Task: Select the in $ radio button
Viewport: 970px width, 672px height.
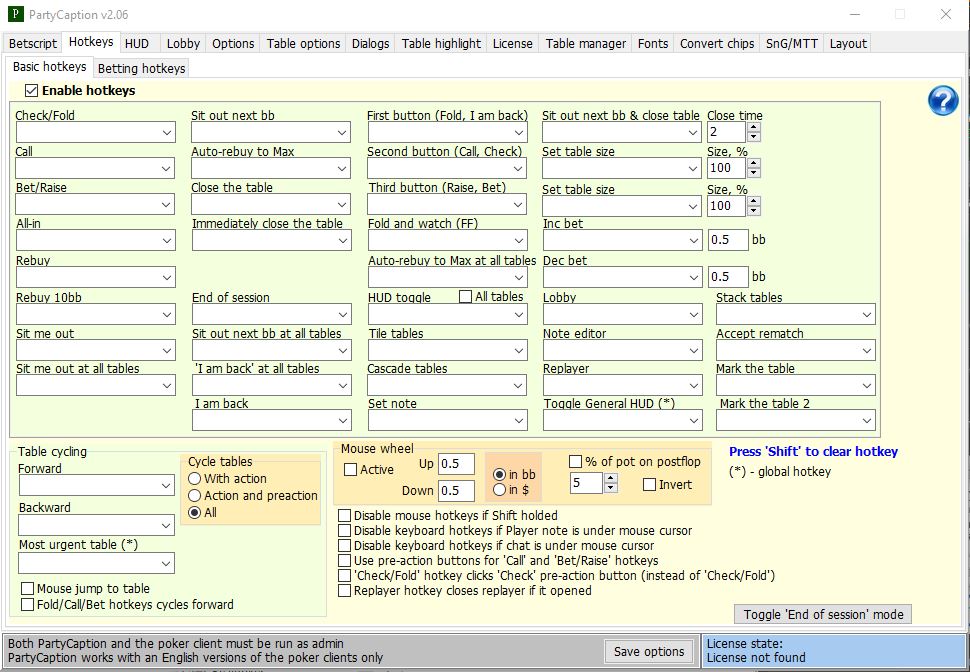Action: (499, 490)
